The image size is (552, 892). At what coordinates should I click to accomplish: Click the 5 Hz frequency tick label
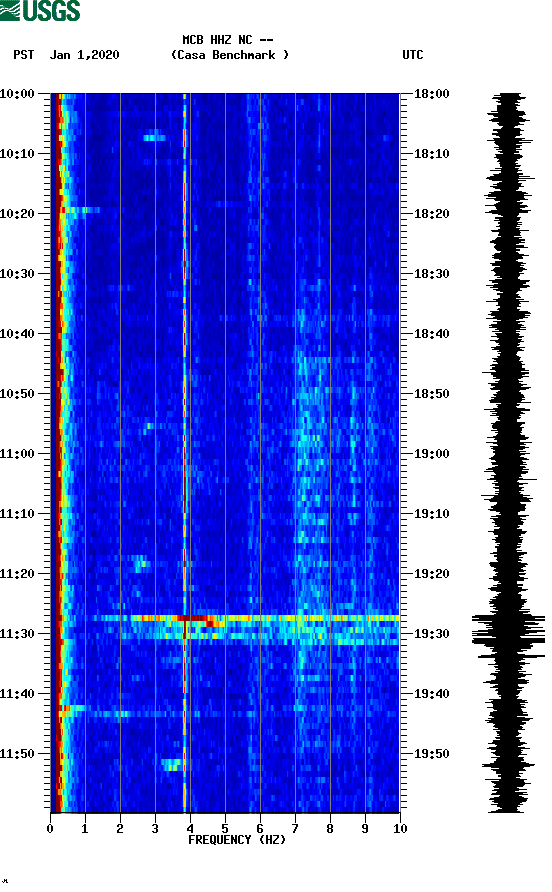click(225, 829)
